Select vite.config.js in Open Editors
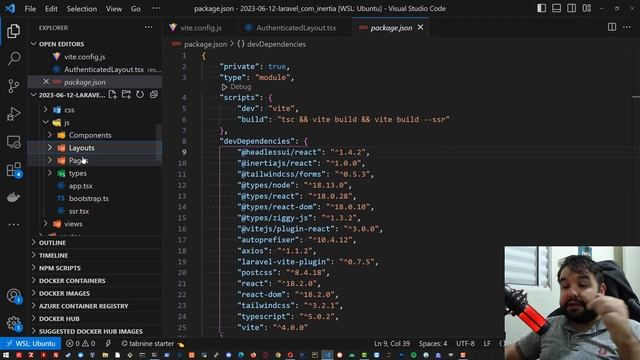This screenshot has height=360, width=640. 95,57
